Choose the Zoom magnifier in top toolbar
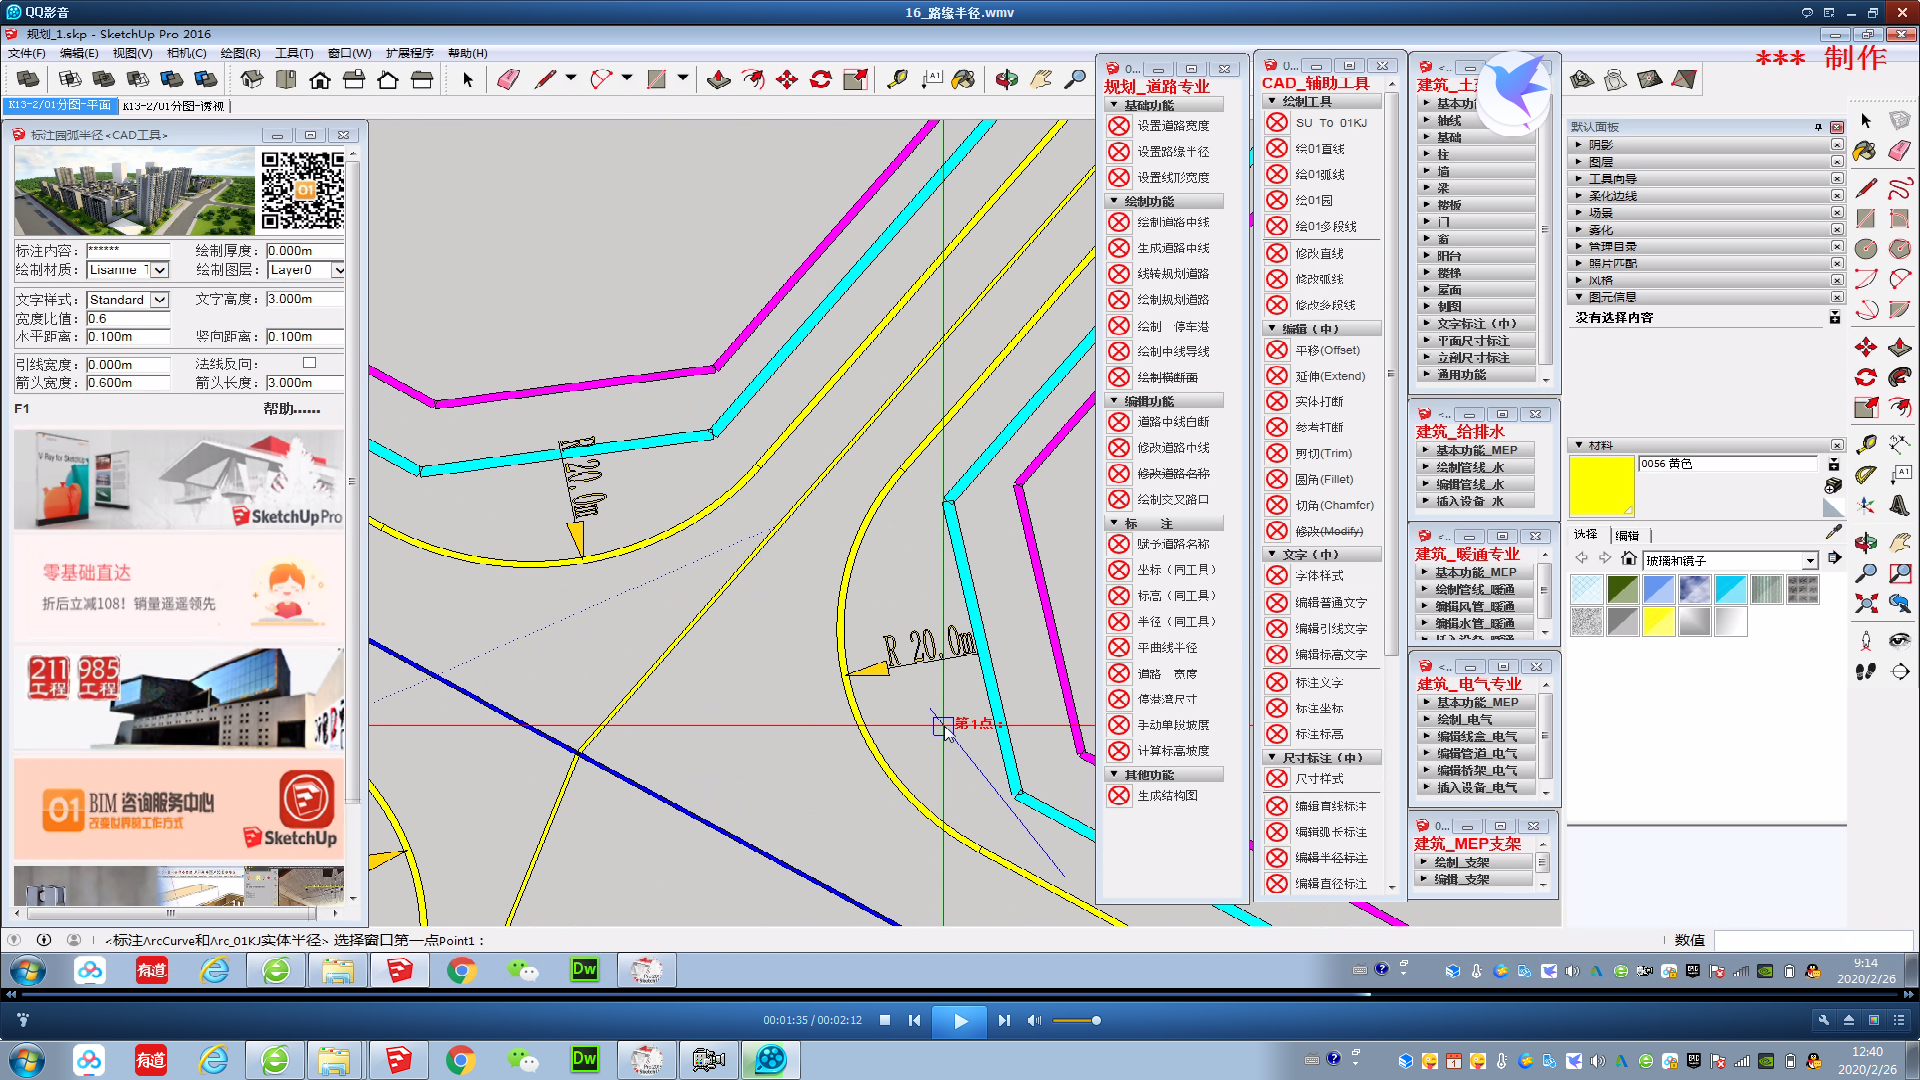The height and width of the screenshot is (1080, 1920). coord(1075,80)
